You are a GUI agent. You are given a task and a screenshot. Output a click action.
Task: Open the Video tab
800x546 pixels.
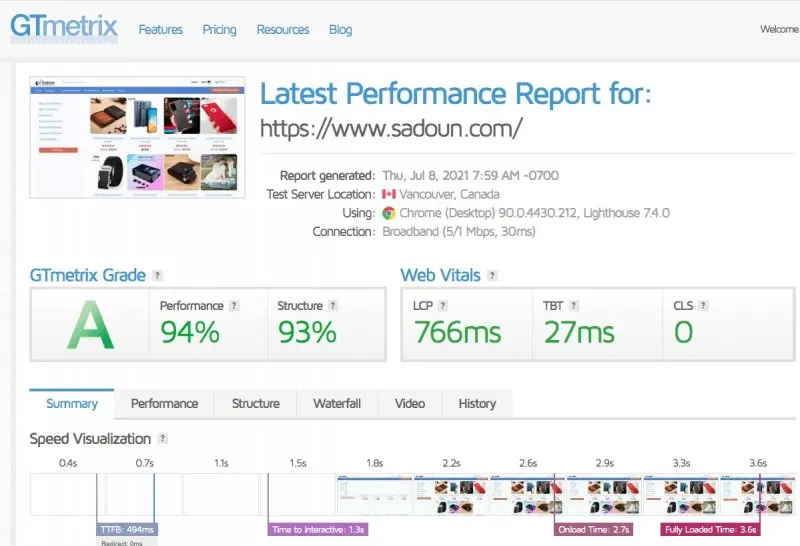pos(410,404)
